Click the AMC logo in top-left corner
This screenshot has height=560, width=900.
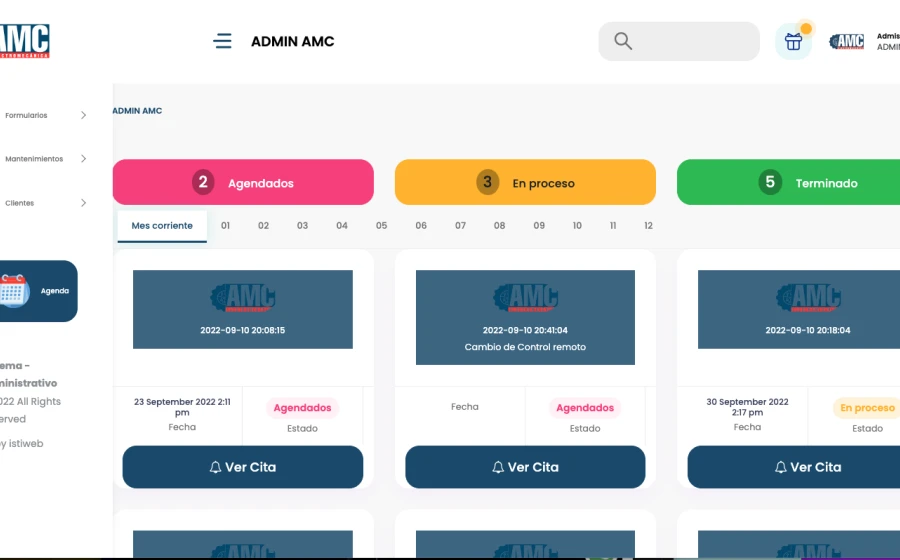25,41
